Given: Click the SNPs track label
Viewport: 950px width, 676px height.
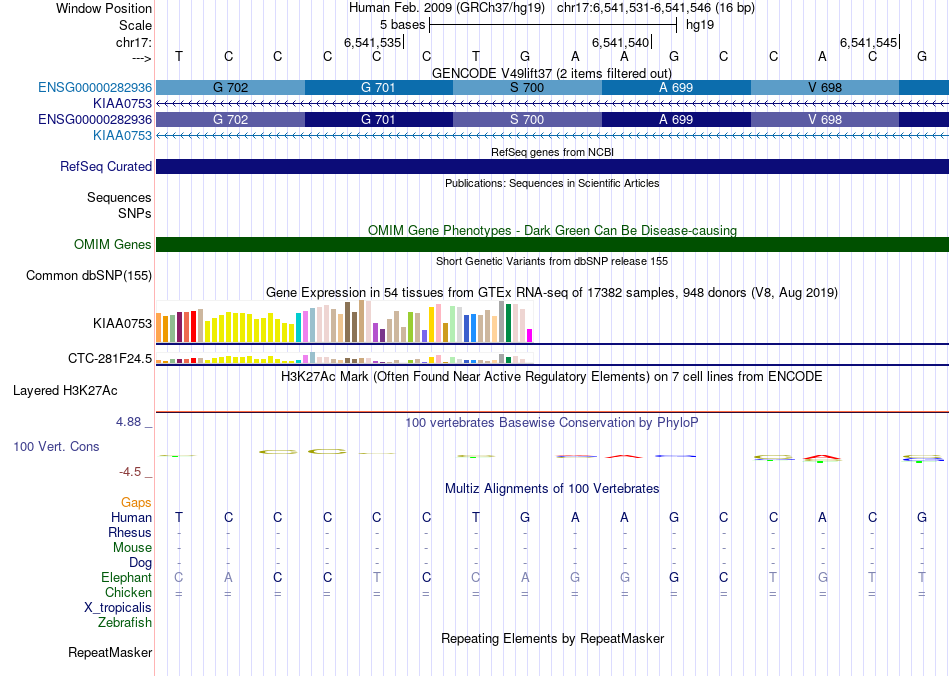Looking at the screenshot, I should [135, 213].
